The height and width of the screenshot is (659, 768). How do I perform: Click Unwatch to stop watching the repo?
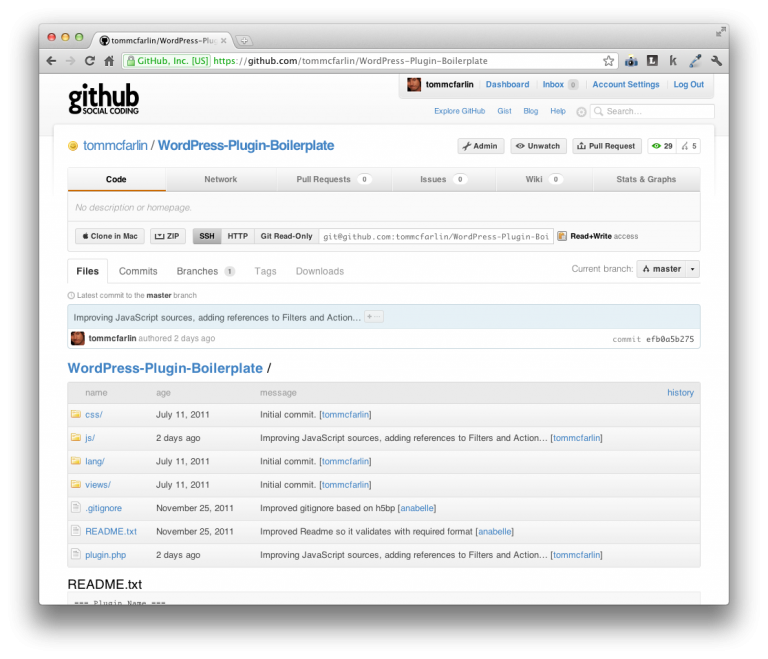(x=538, y=146)
